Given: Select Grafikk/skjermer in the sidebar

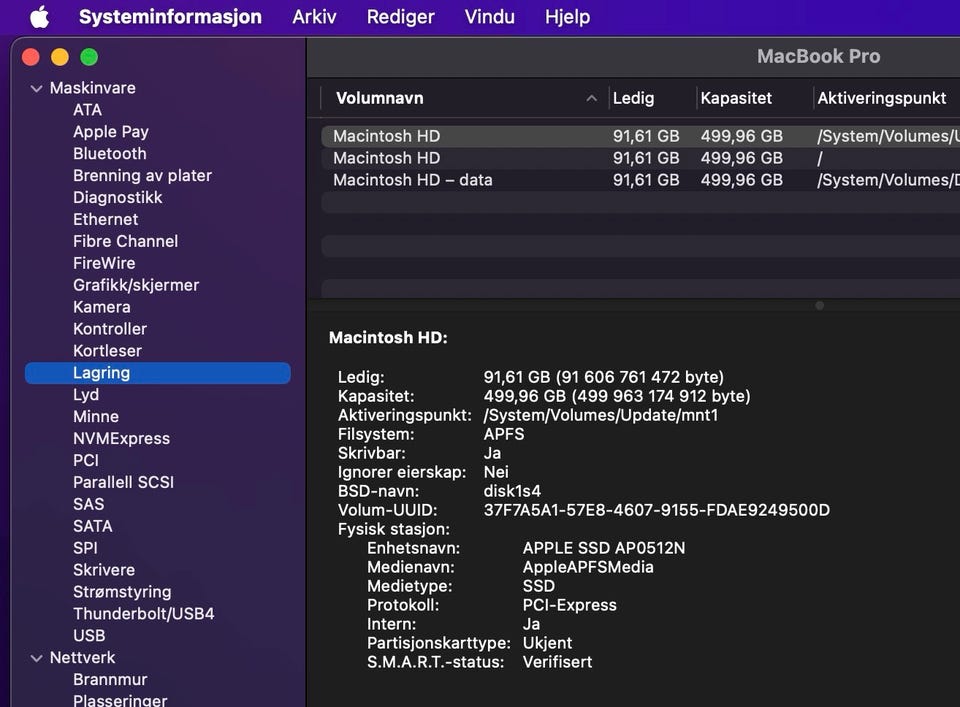Looking at the screenshot, I should coord(136,285).
